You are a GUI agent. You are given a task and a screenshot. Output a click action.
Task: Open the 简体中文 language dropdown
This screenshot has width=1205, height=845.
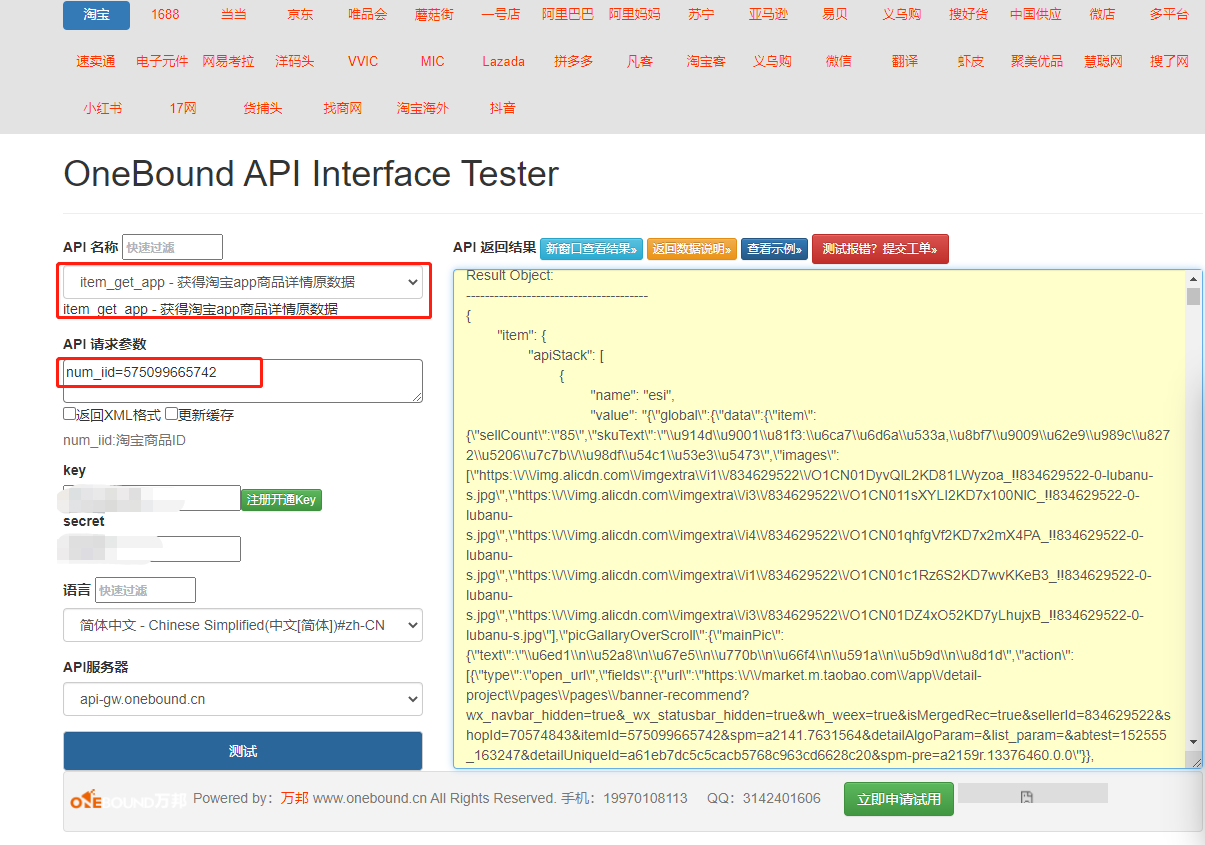pos(242,624)
